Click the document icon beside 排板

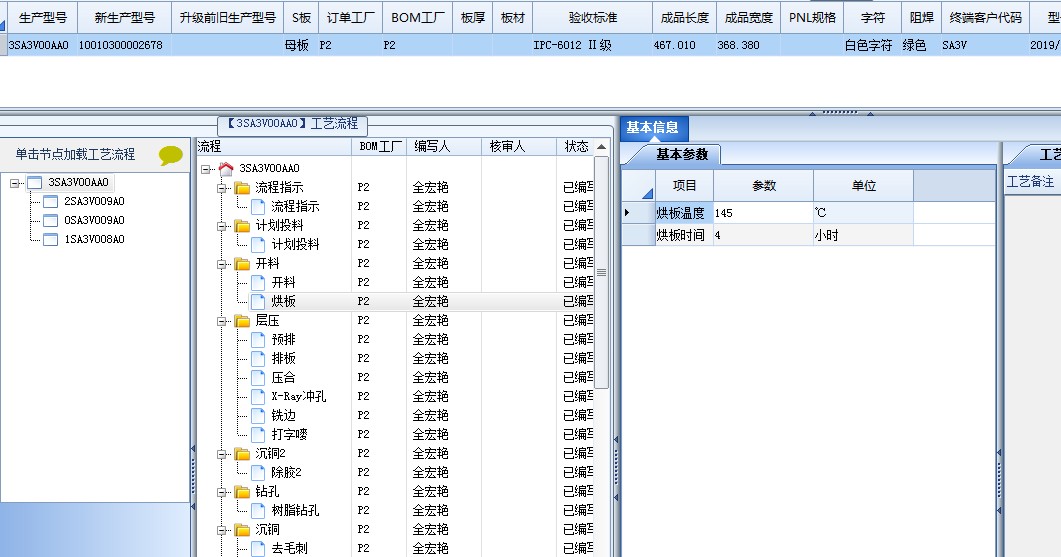coord(258,358)
